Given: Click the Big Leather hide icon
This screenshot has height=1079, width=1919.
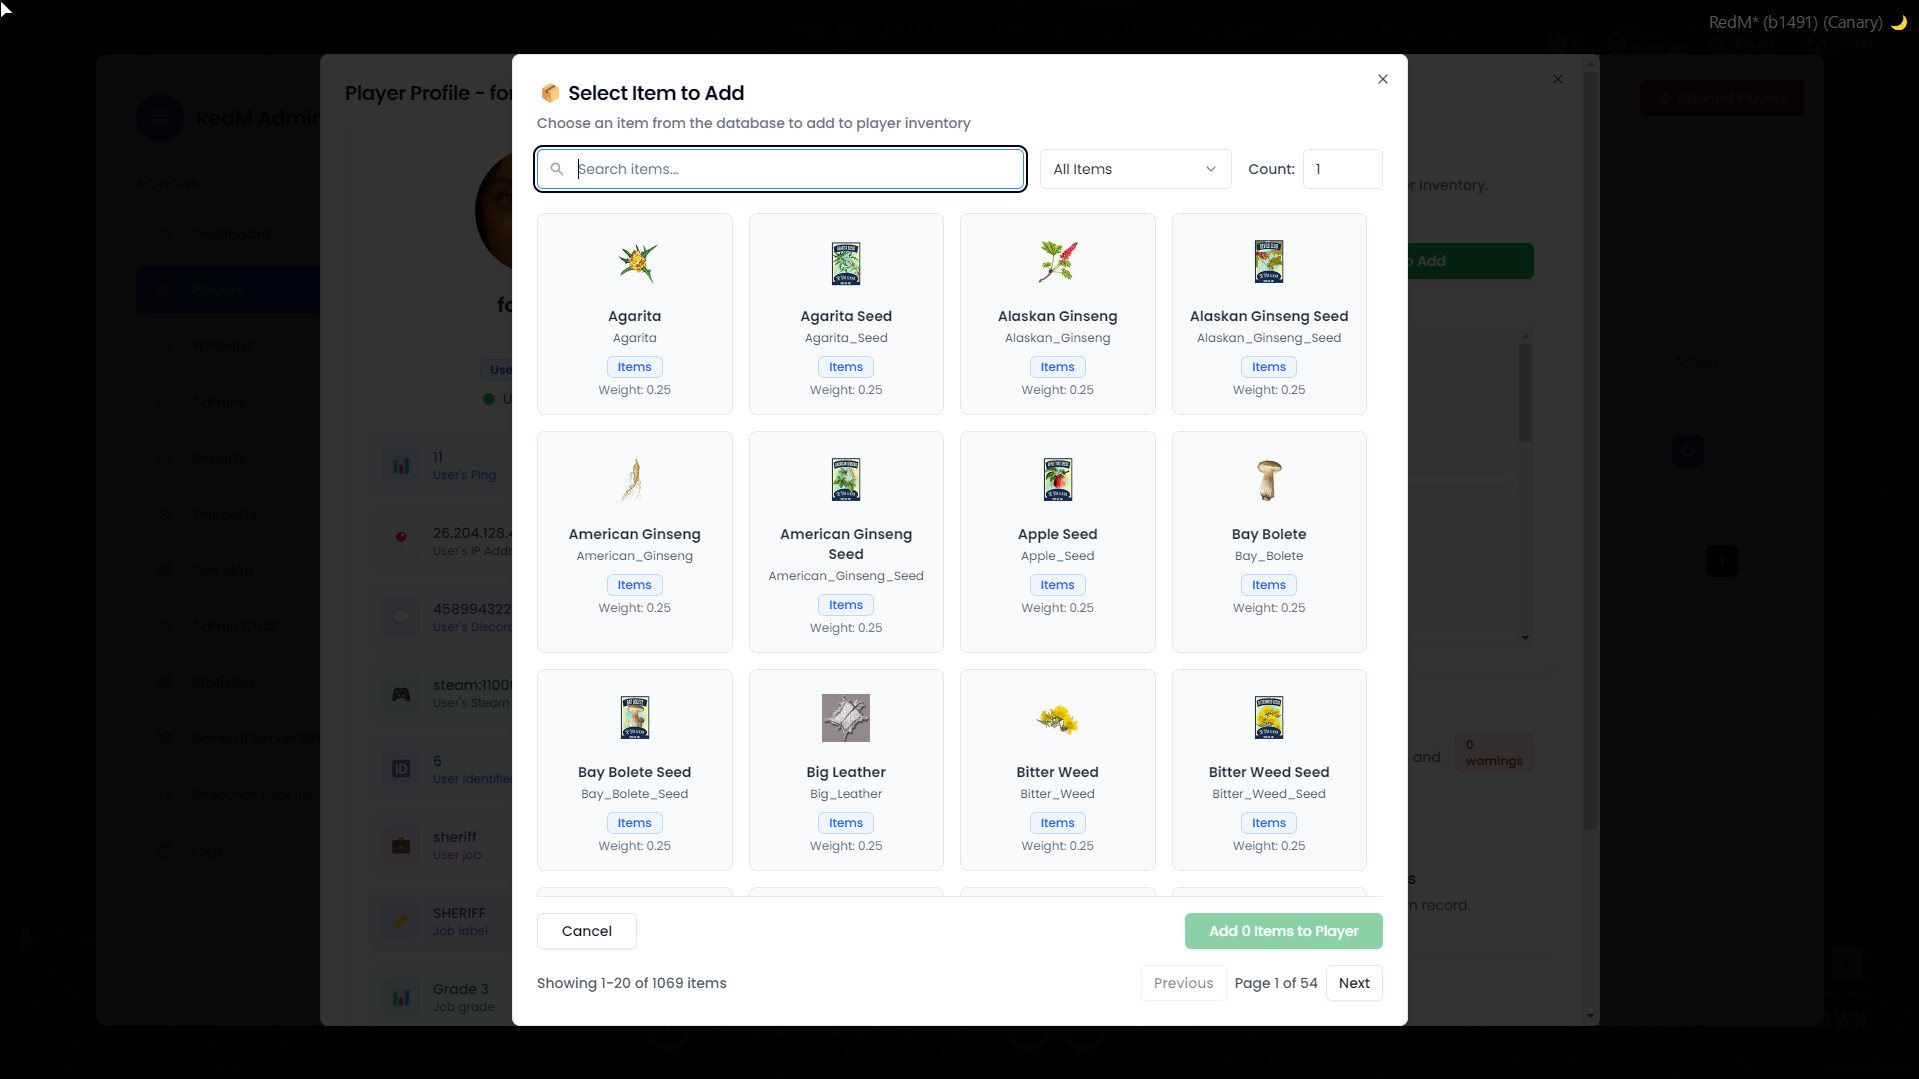Looking at the screenshot, I should click(x=845, y=718).
